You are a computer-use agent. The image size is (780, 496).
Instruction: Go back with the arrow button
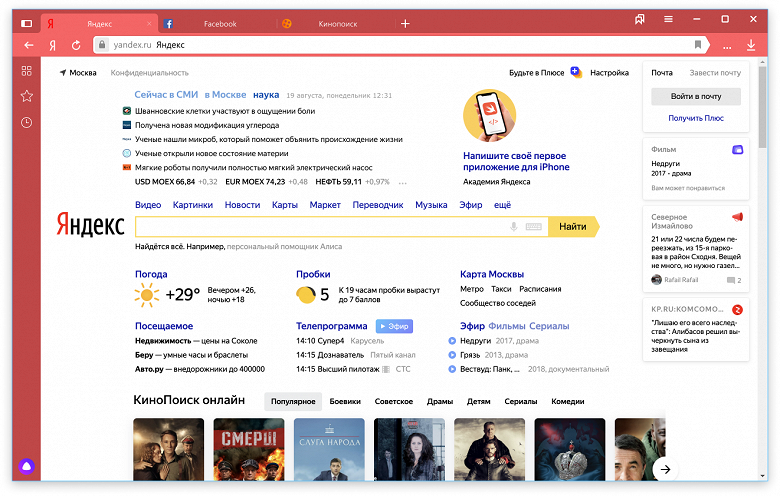tap(29, 45)
